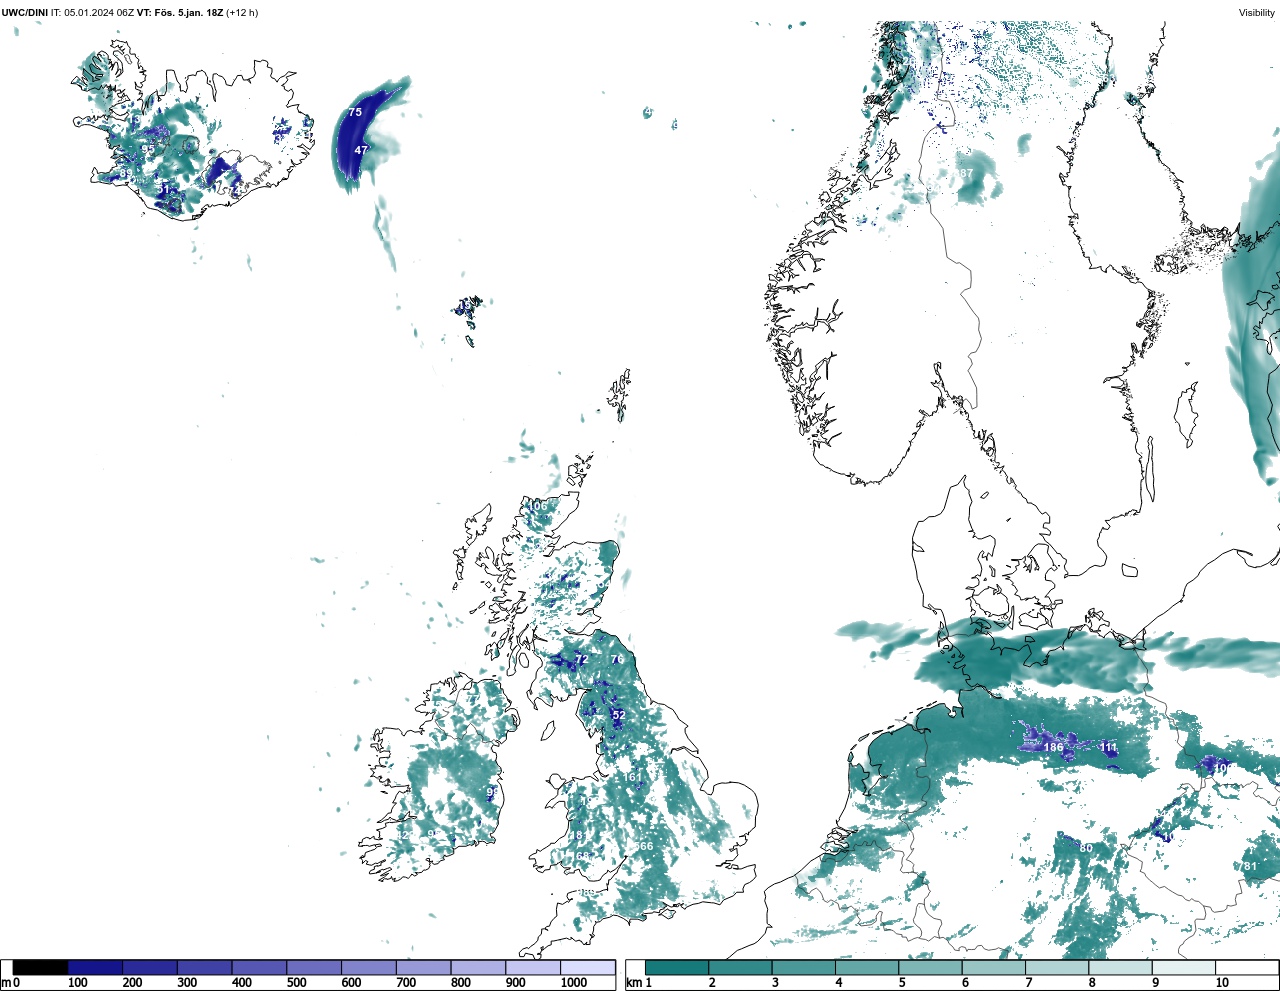Select the 100–200 m dark blue swatch
The width and height of the screenshot is (1280, 991).
click(95, 968)
